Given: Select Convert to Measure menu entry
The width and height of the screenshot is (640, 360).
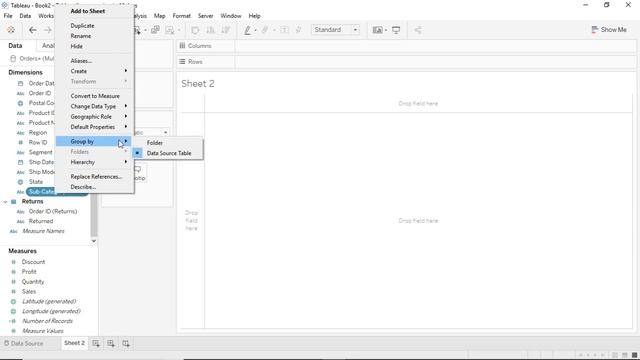Looking at the screenshot, I should [x=95, y=96].
